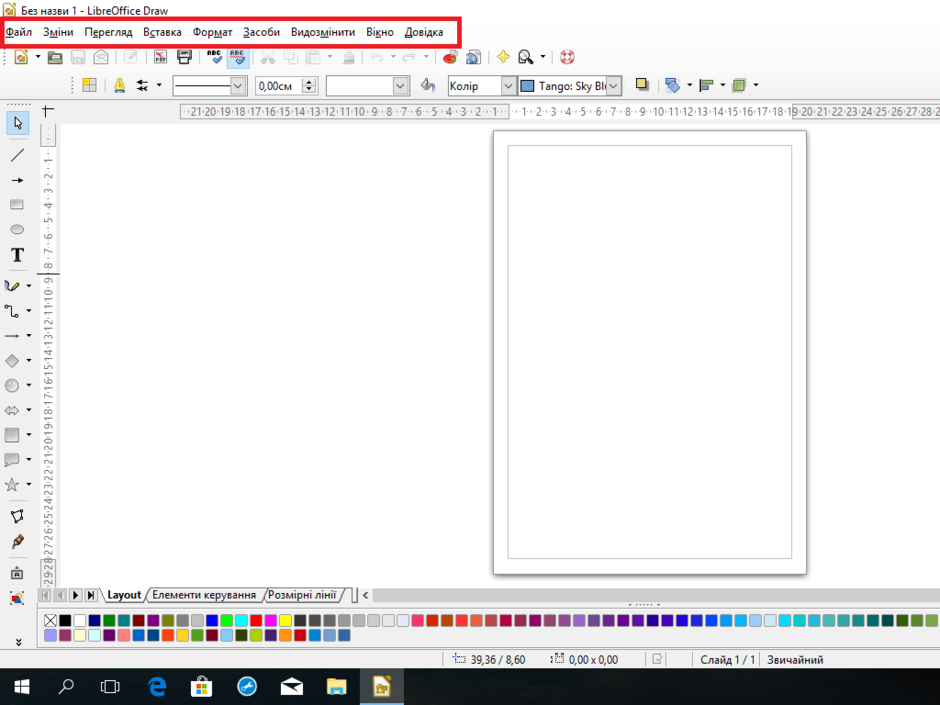This screenshot has height=705, width=940.
Task: Click the Zoom magnifier icon
Action: 526,58
